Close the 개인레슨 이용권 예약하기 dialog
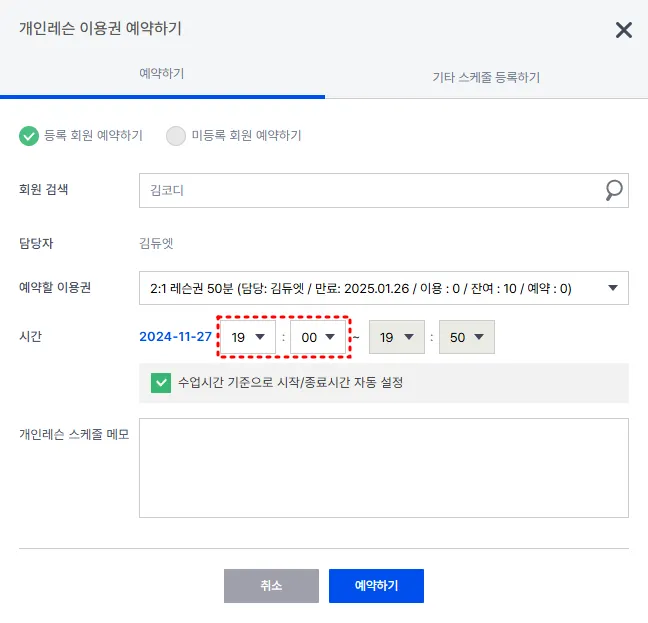 (623, 30)
